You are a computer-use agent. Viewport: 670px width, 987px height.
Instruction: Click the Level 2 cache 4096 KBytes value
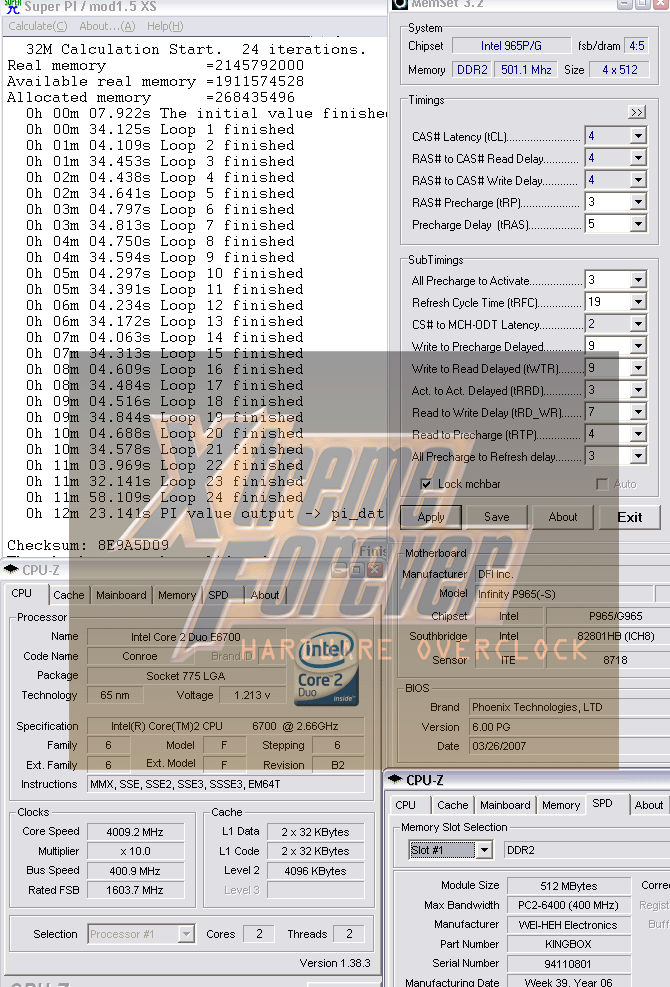(x=315, y=871)
